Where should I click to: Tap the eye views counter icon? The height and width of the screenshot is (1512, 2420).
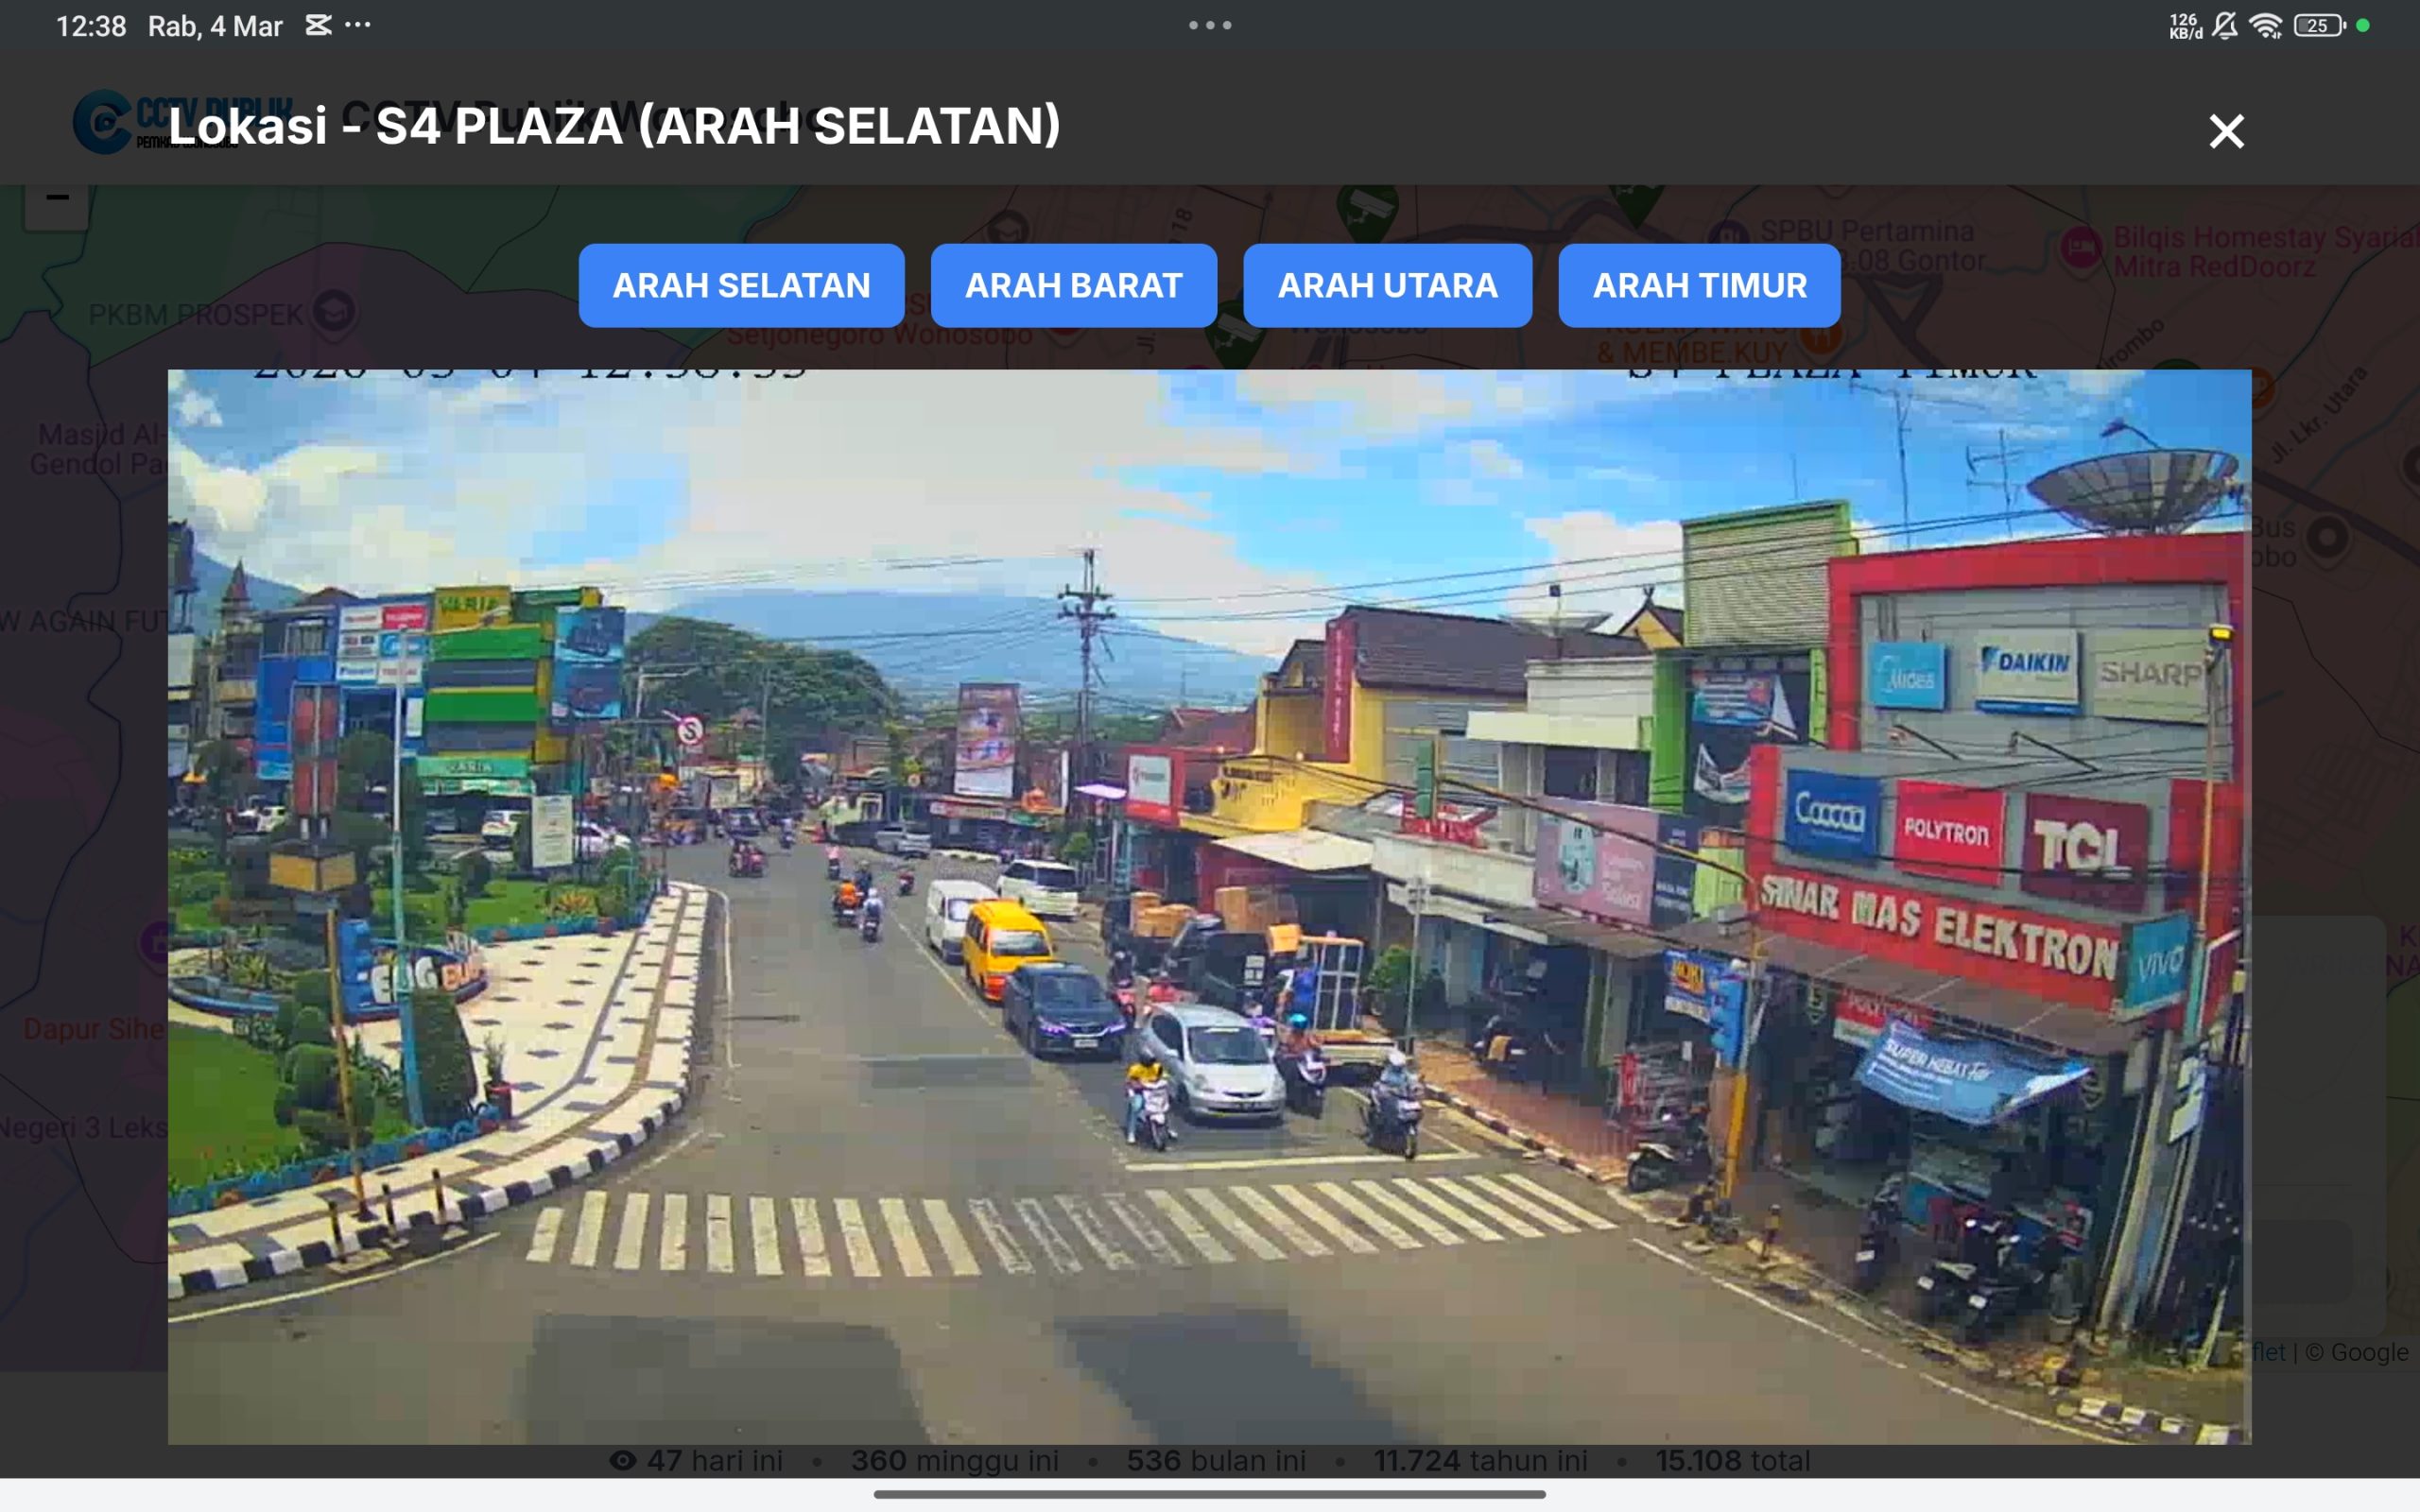click(623, 1461)
